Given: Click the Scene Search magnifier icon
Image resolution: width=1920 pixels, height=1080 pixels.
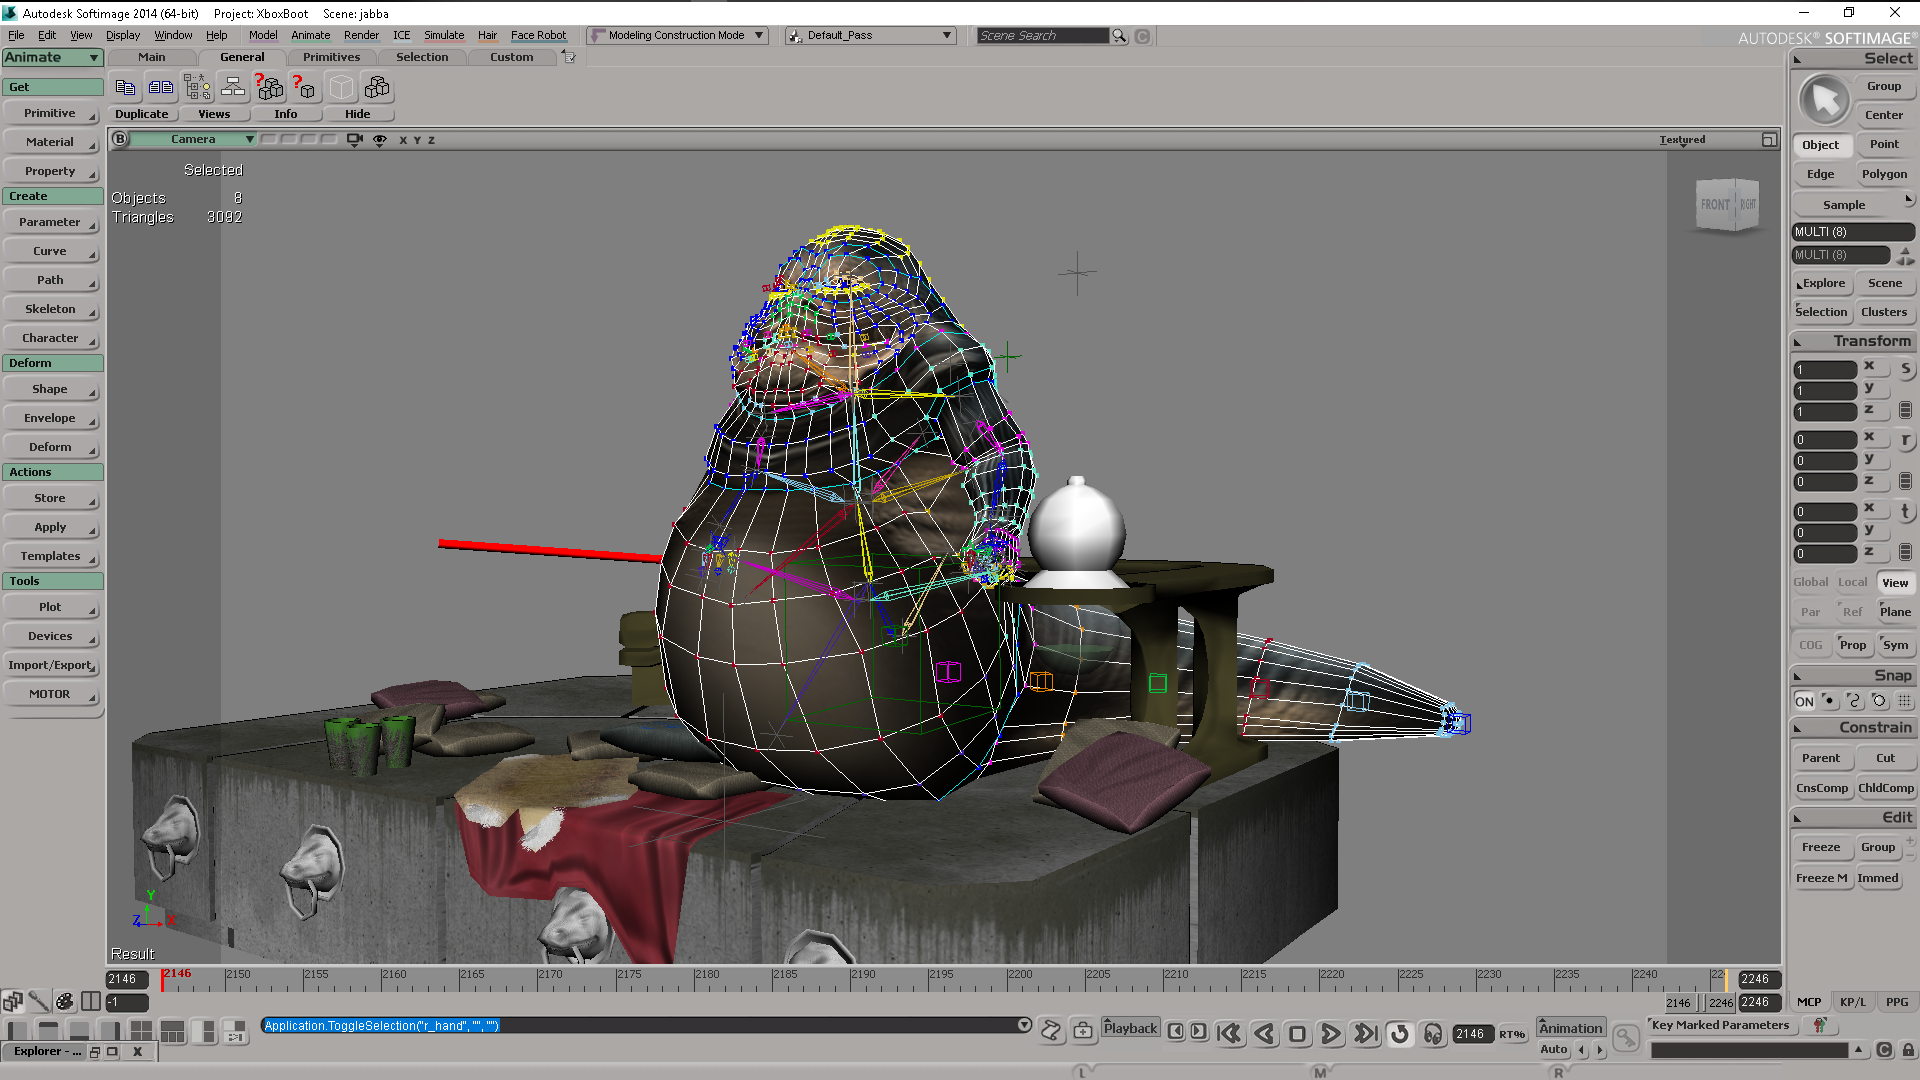Looking at the screenshot, I should pyautogui.click(x=1119, y=36).
